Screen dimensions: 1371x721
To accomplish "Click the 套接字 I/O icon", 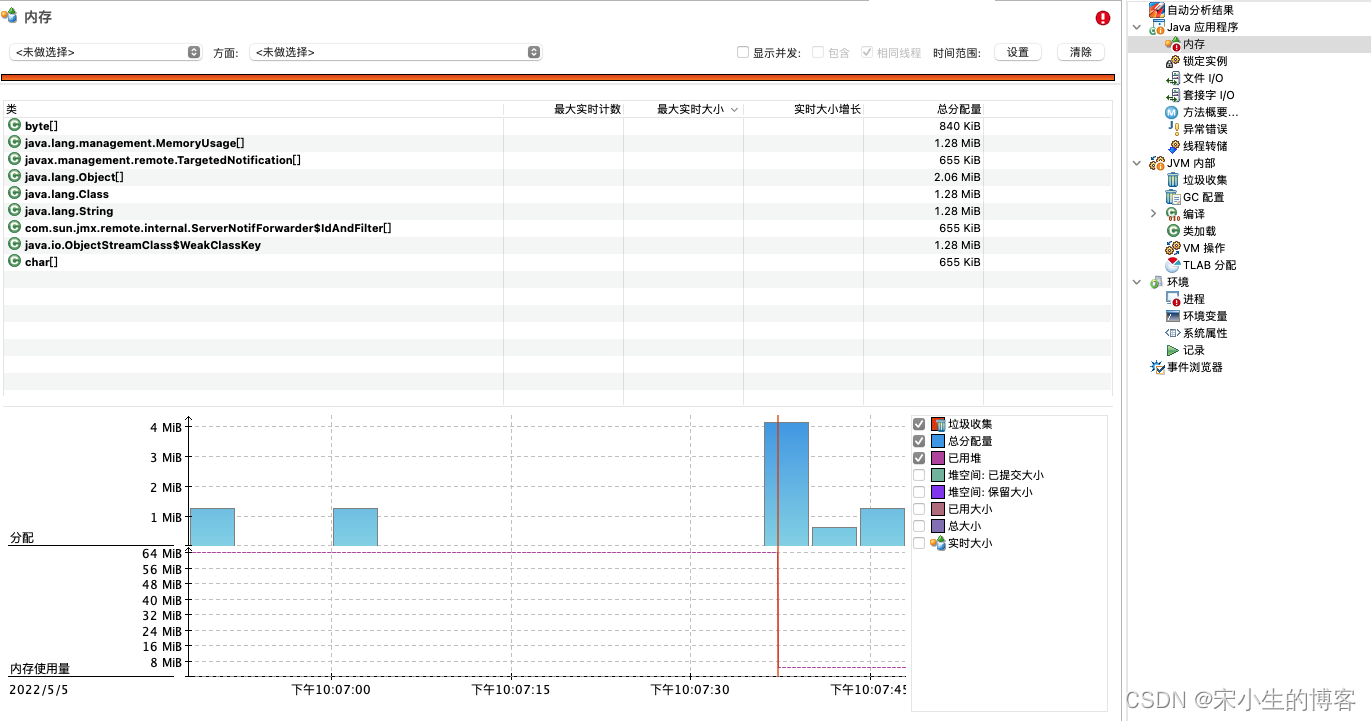I will tap(1173, 95).
